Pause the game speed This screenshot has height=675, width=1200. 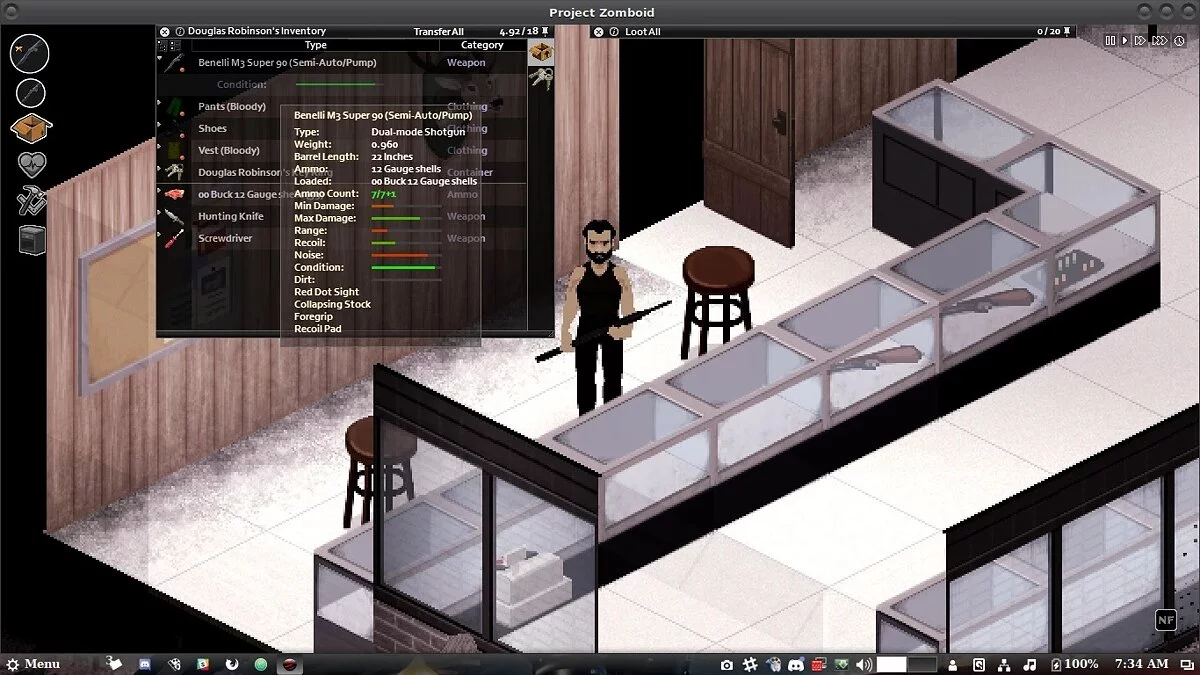click(x=1109, y=41)
